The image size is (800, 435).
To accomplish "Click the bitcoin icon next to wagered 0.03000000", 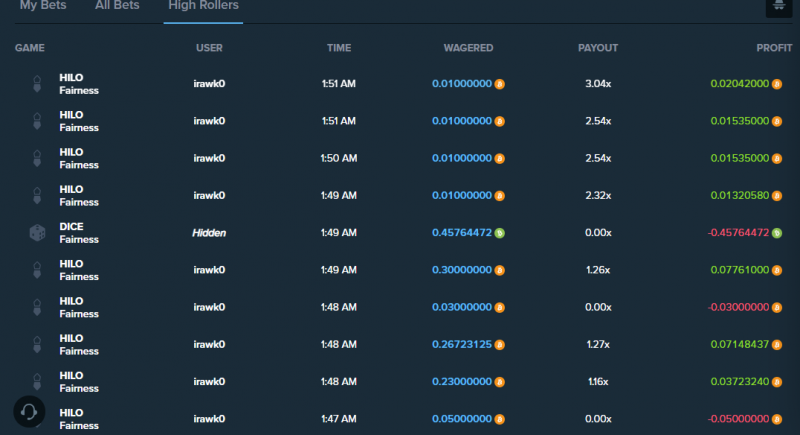I will point(499,308).
